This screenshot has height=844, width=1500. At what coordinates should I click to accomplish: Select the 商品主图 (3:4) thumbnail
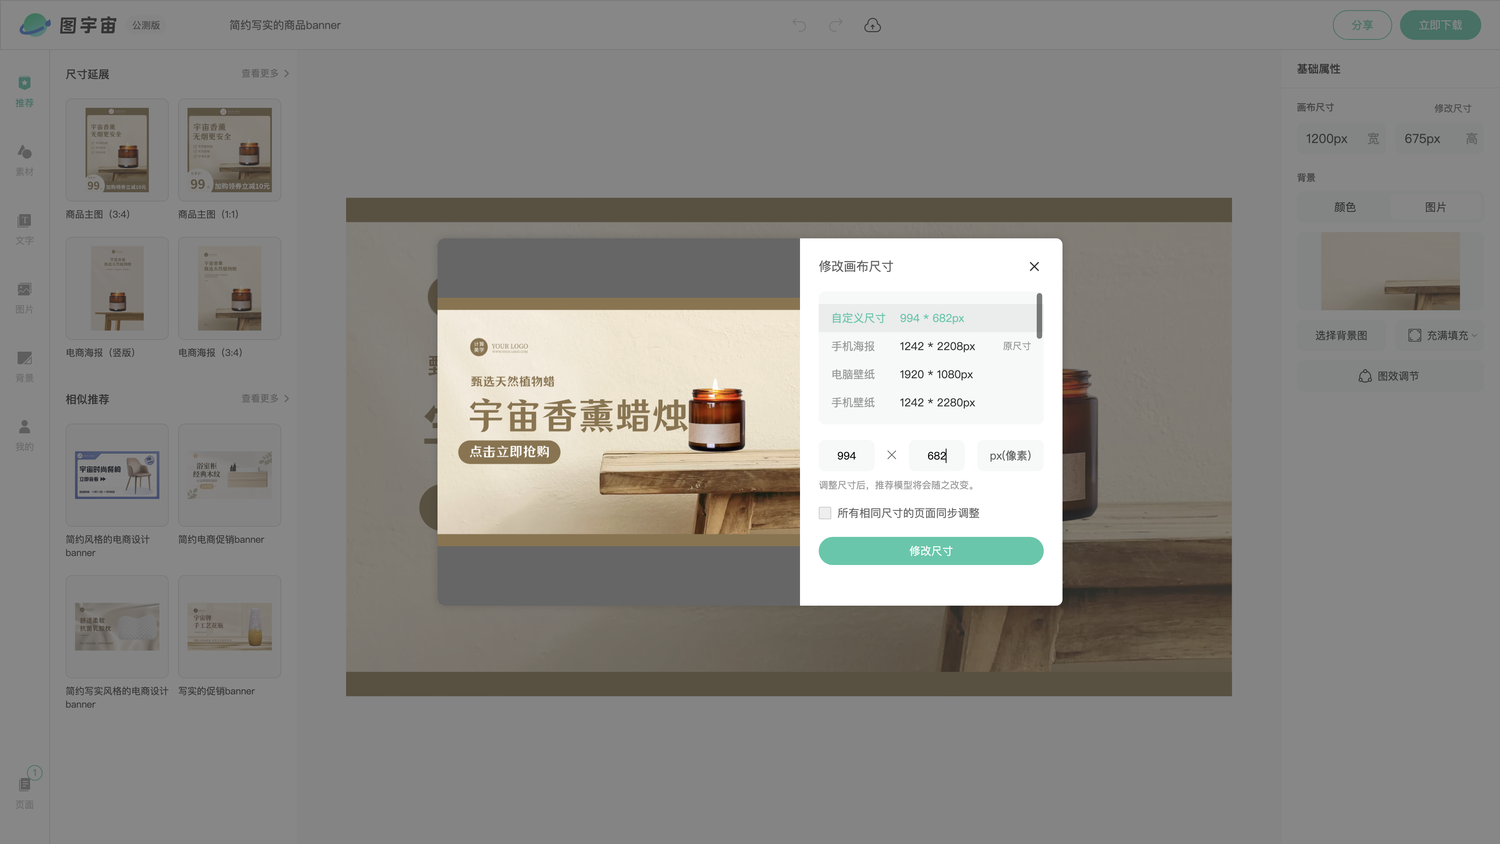(117, 150)
